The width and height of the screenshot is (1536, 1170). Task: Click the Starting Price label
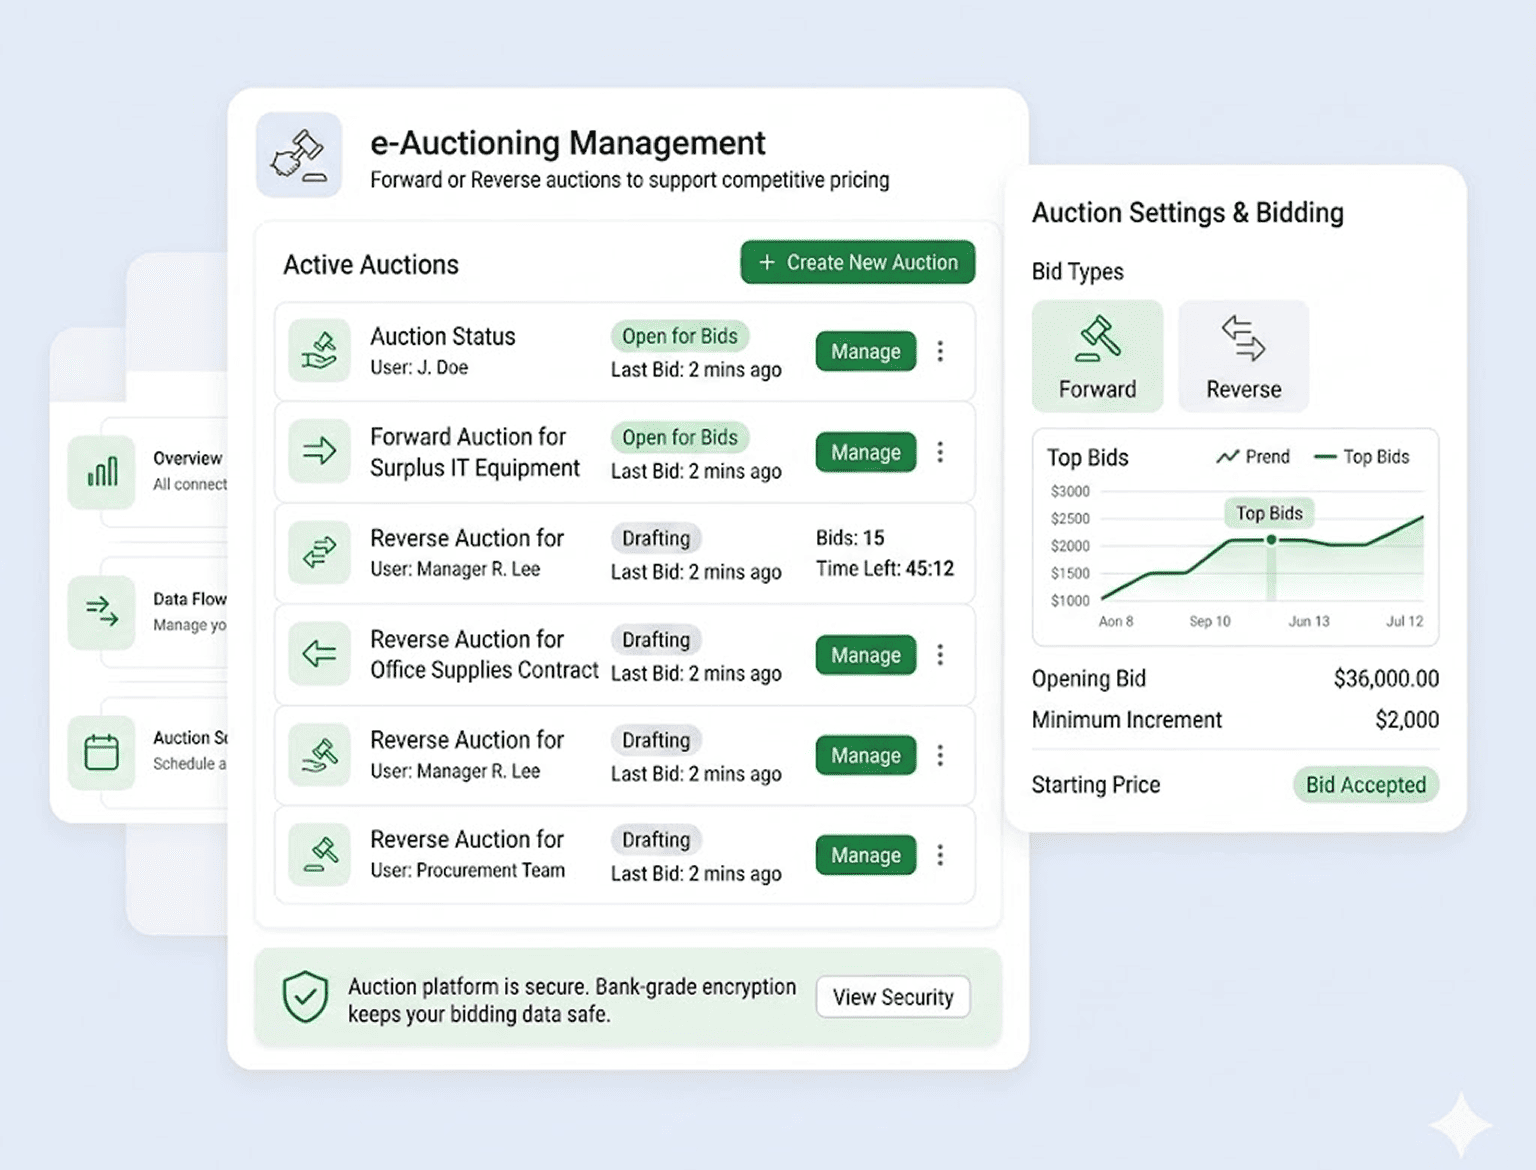coord(1096,785)
